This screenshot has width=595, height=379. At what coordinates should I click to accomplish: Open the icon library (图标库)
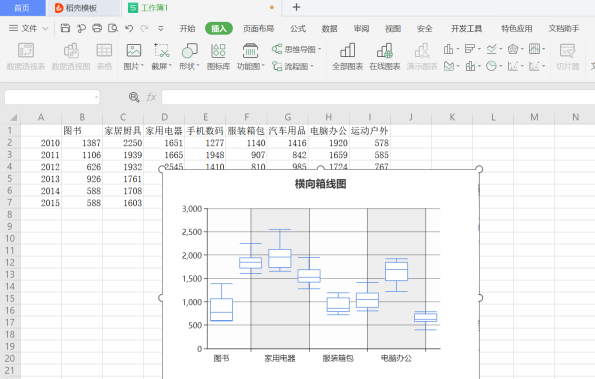pos(218,57)
